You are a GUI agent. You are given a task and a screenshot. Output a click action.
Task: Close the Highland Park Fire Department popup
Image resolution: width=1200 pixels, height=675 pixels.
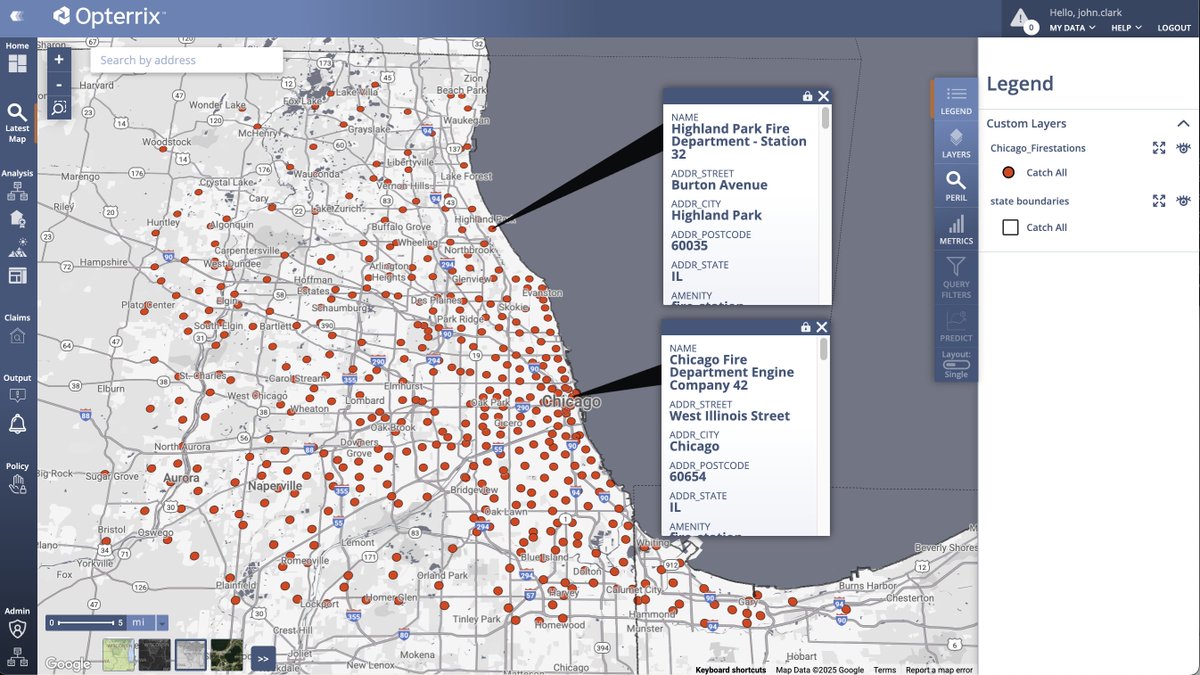click(x=823, y=96)
